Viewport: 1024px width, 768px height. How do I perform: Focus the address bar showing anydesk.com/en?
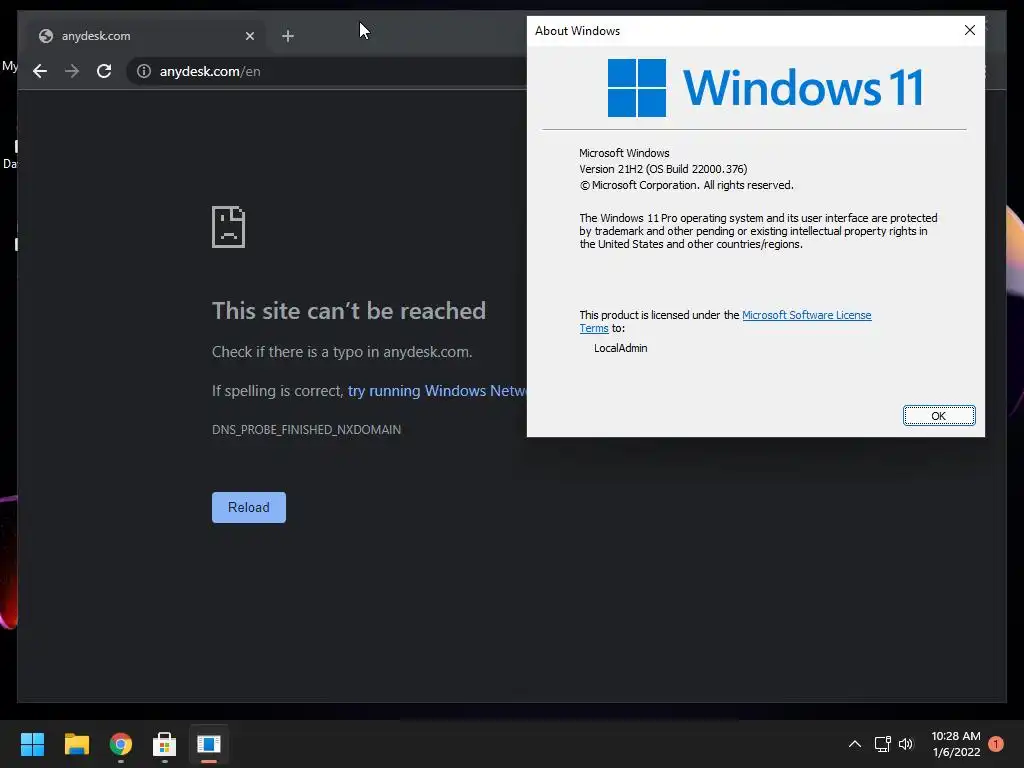(327, 71)
